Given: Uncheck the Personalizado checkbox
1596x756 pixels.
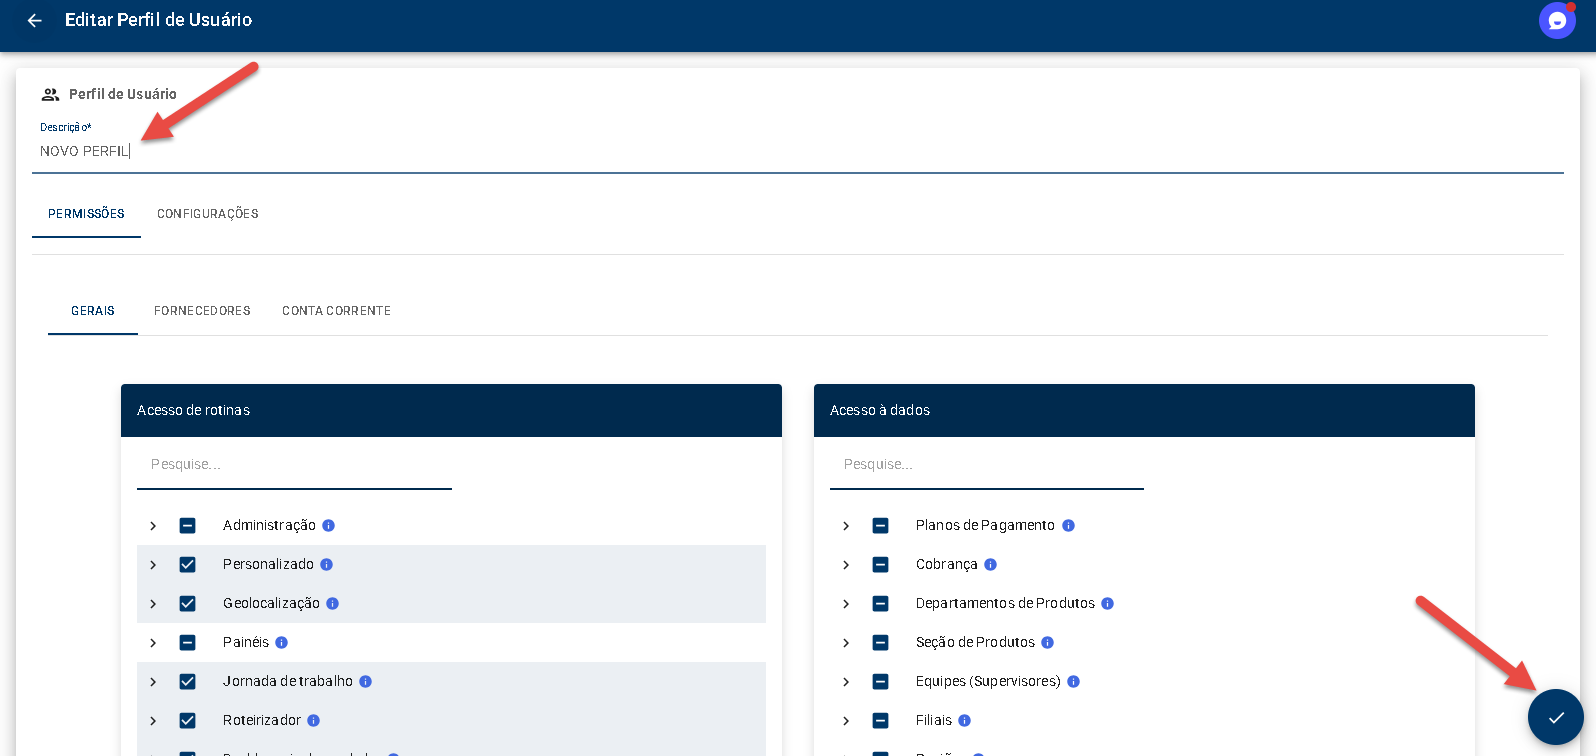Looking at the screenshot, I should tap(187, 564).
